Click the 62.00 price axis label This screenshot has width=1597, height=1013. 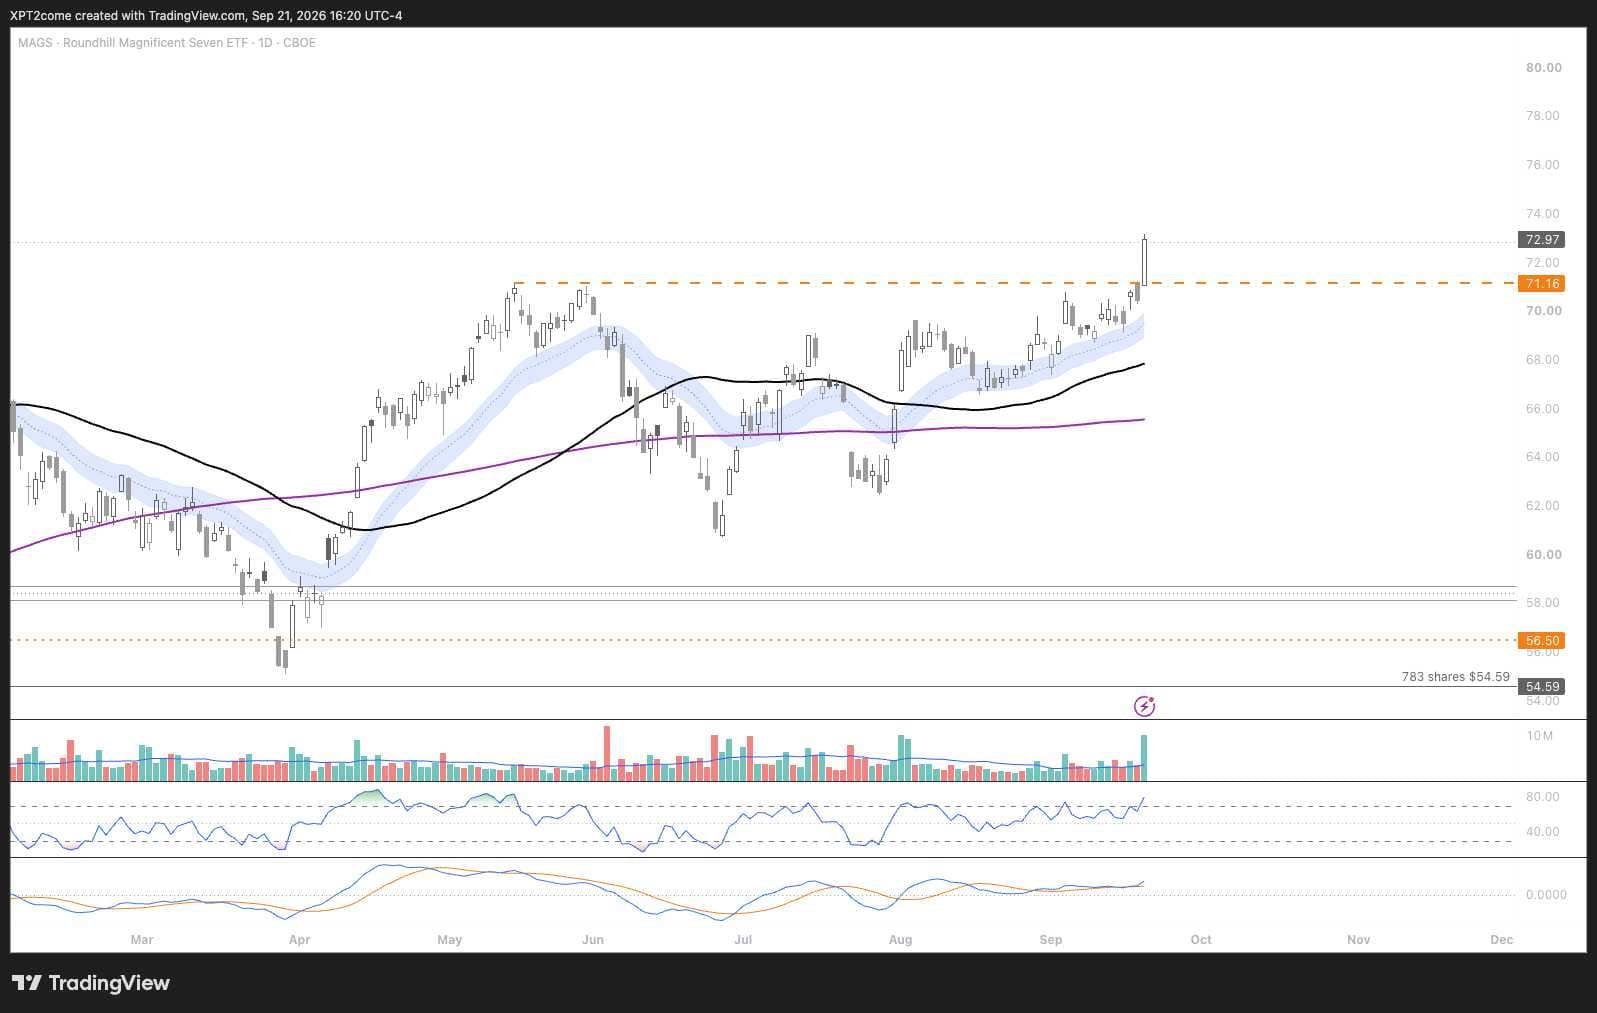(1543, 506)
